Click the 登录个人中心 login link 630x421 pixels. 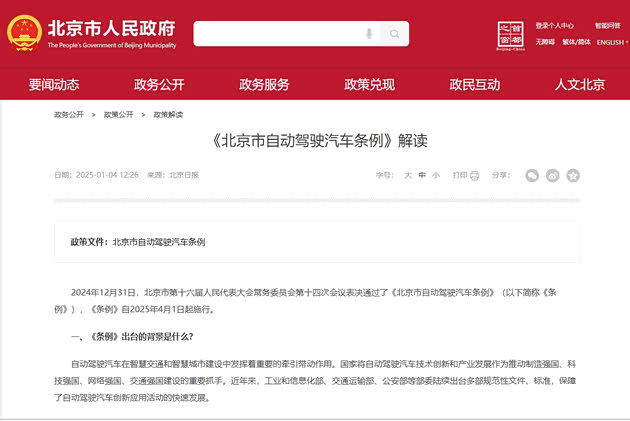tap(554, 25)
